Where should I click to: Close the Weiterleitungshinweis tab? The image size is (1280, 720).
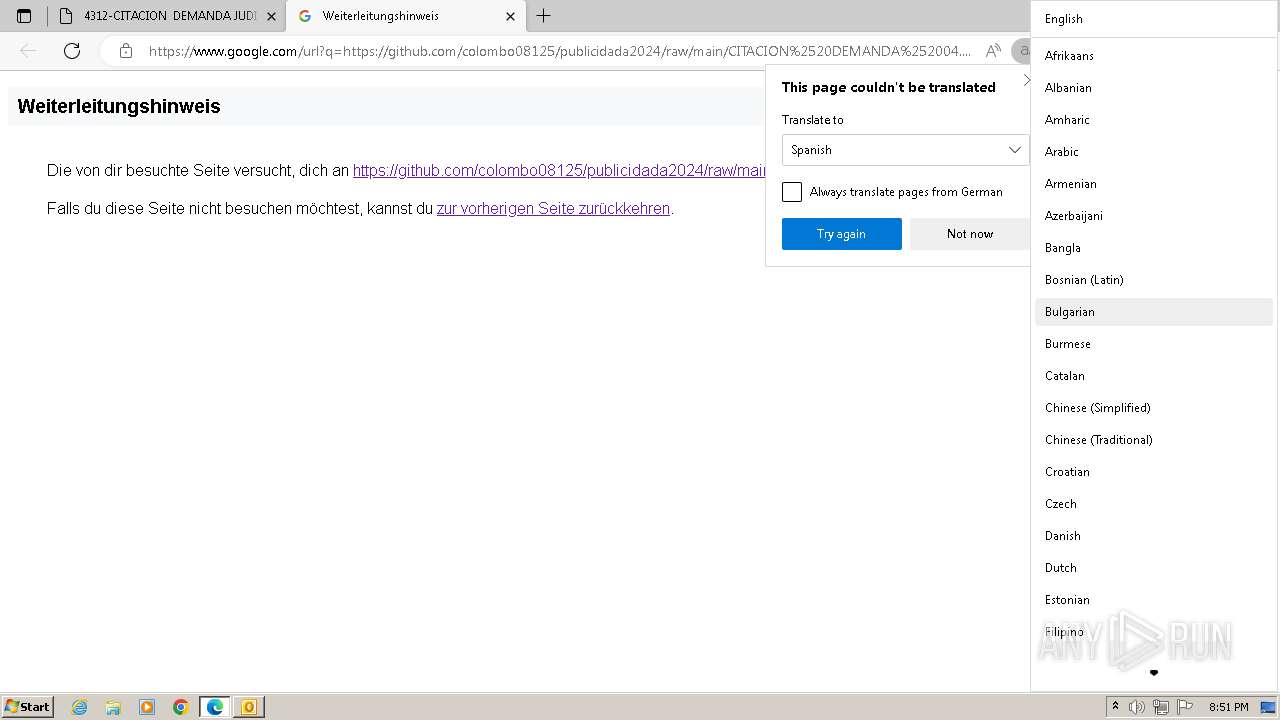click(x=510, y=16)
